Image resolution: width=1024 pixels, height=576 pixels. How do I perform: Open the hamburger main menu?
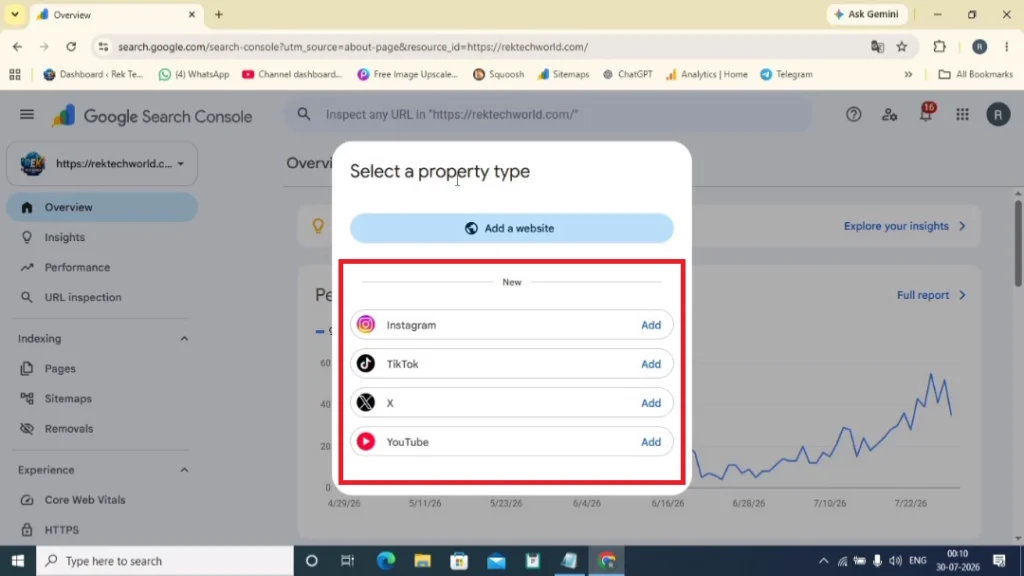[26, 115]
